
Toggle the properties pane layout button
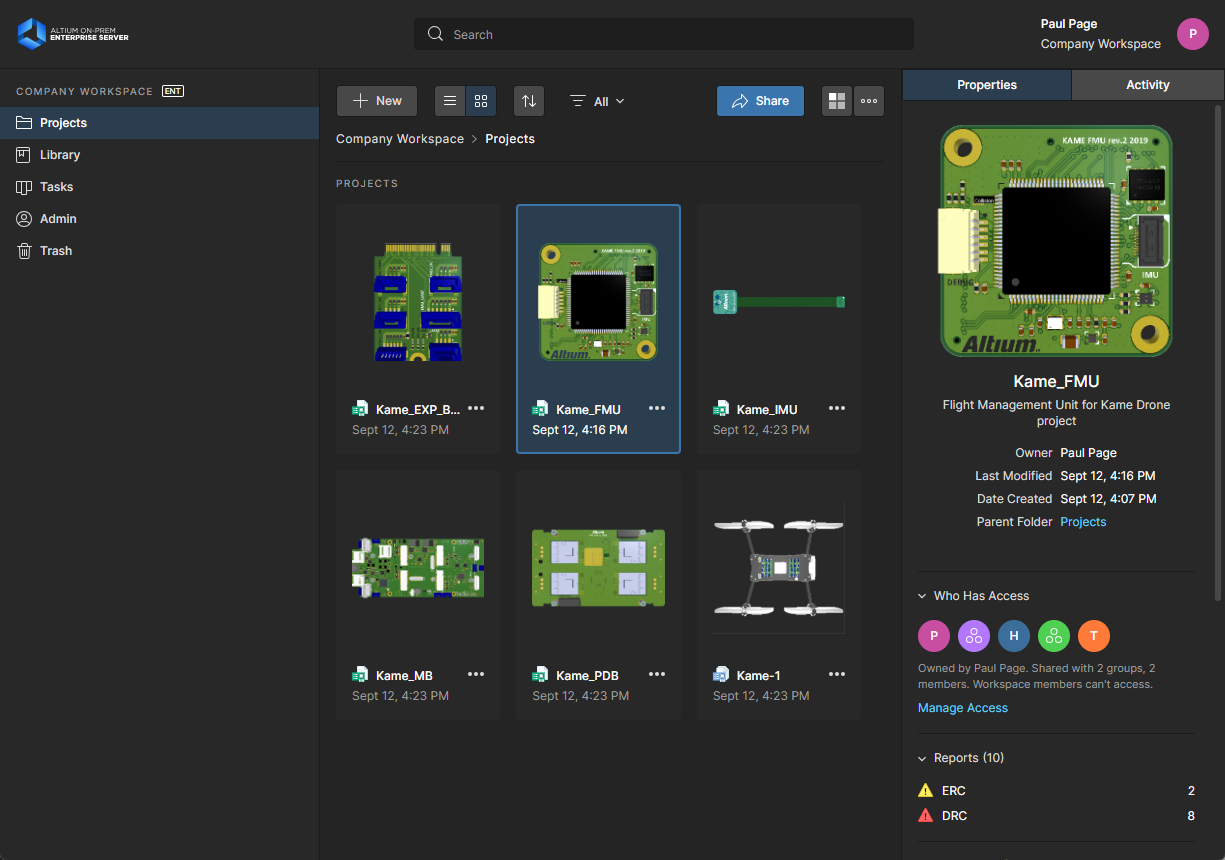pos(837,101)
